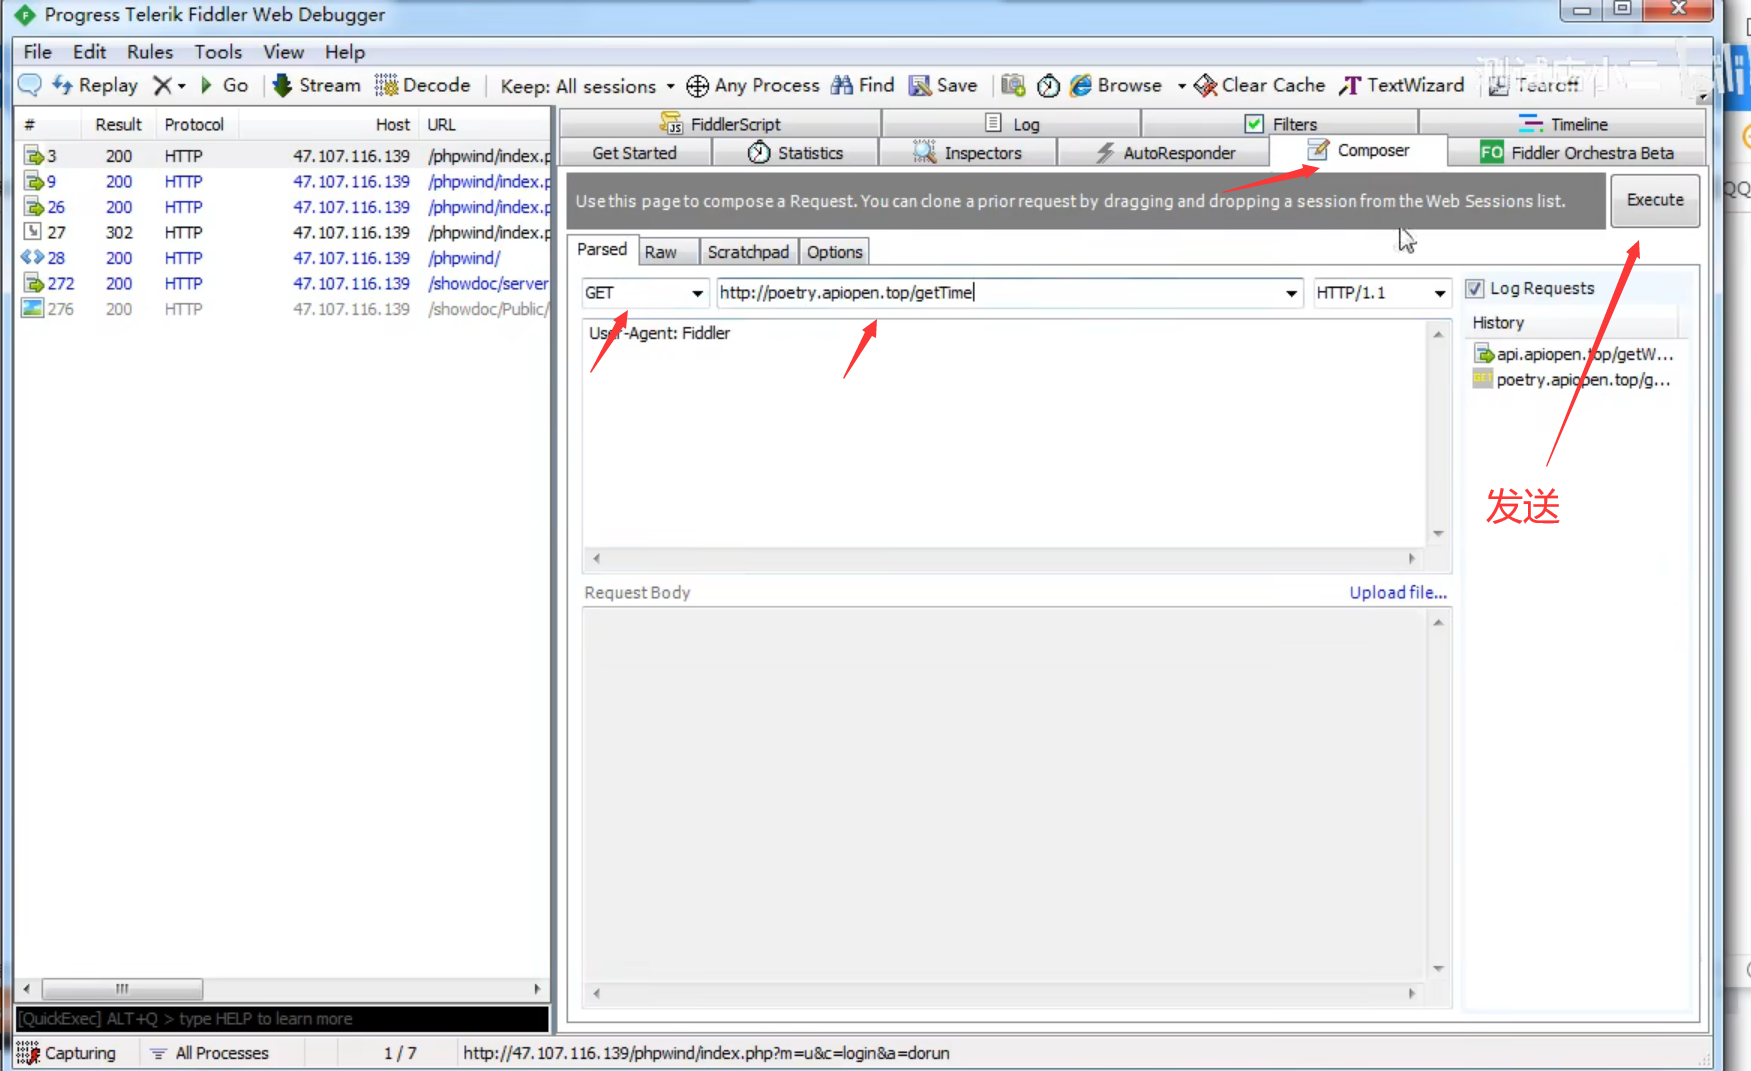The height and width of the screenshot is (1071, 1751).
Task: Switch to the Statistics tab
Action: pyautogui.click(x=796, y=153)
